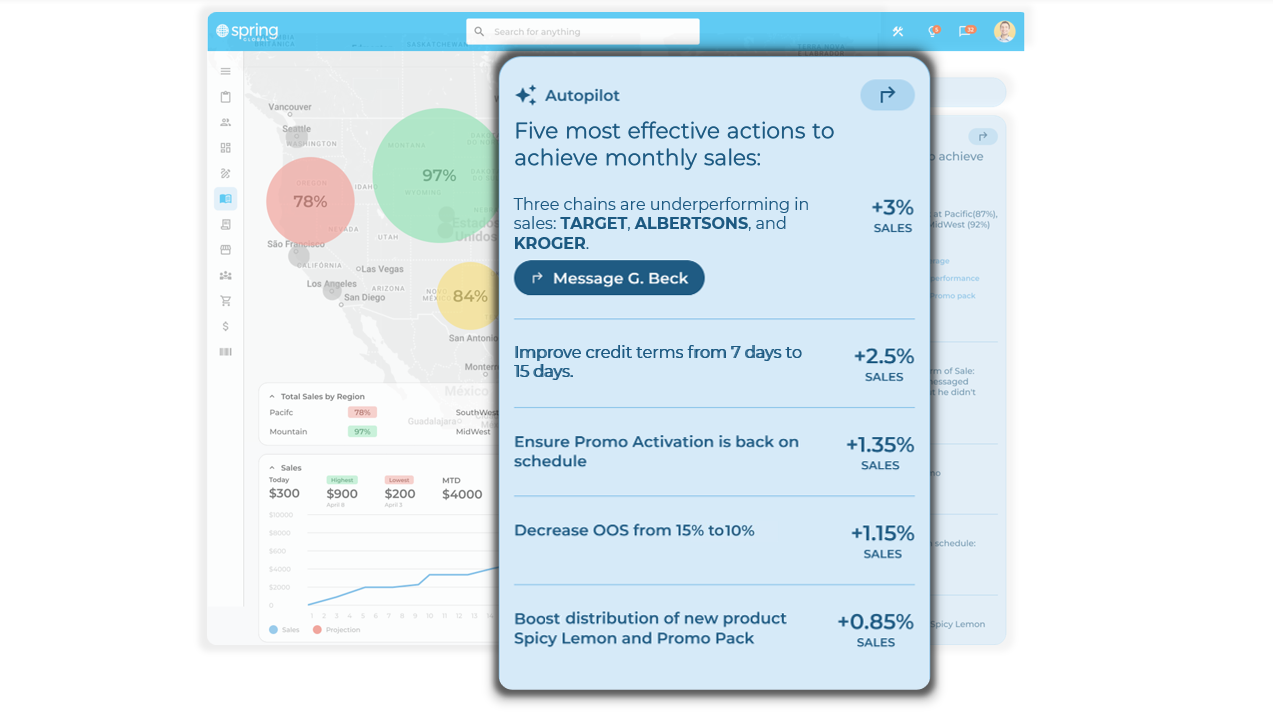1273x715 pixels.
Task: Select the 97% Mountain bubble on map
Action: click(436, 176)
